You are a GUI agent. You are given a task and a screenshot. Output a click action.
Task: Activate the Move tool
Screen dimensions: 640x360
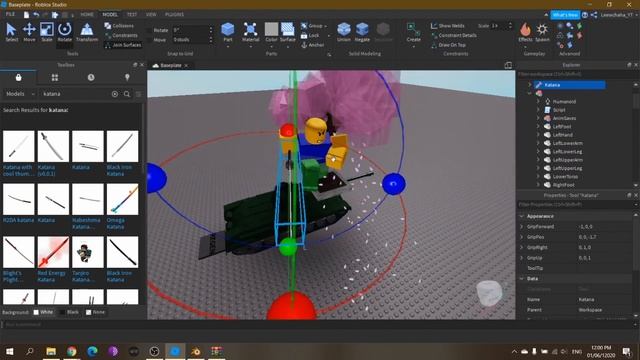pos(29,32)
